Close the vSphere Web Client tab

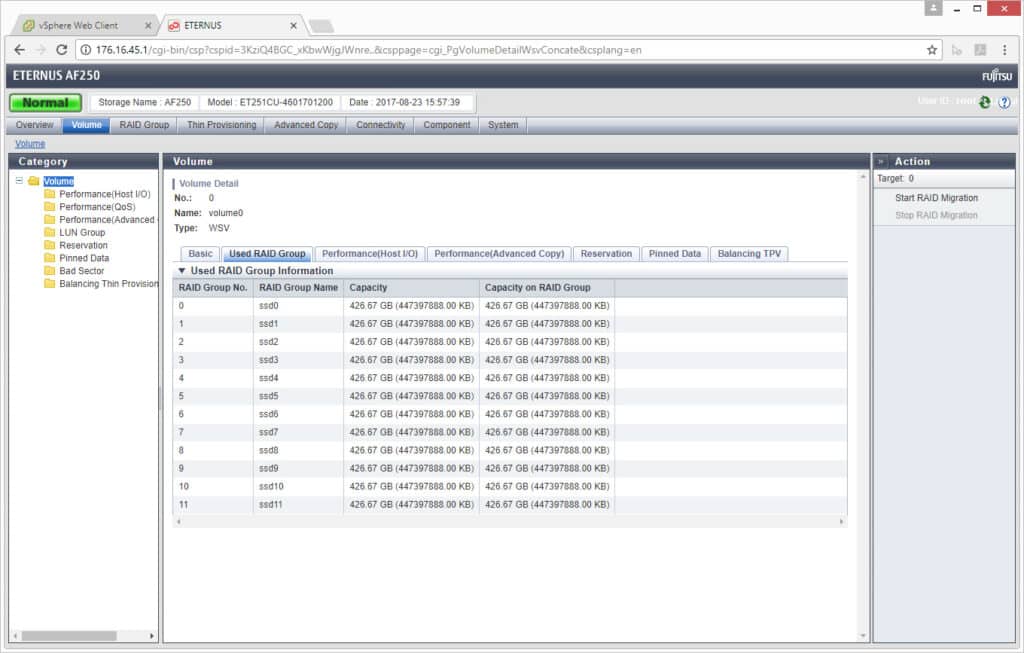[x=148, y=25]
